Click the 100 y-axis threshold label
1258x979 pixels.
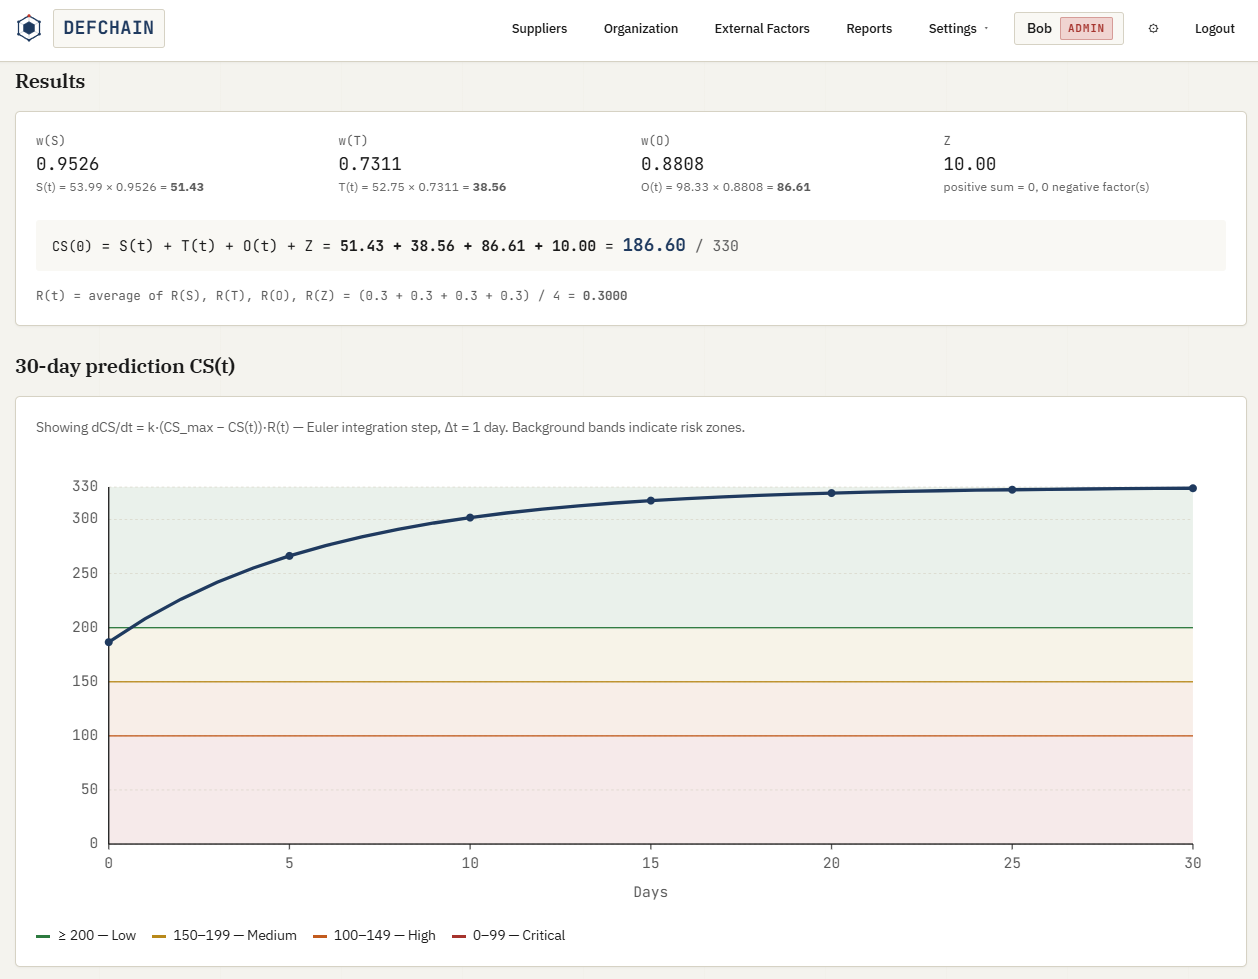[85, 735]
